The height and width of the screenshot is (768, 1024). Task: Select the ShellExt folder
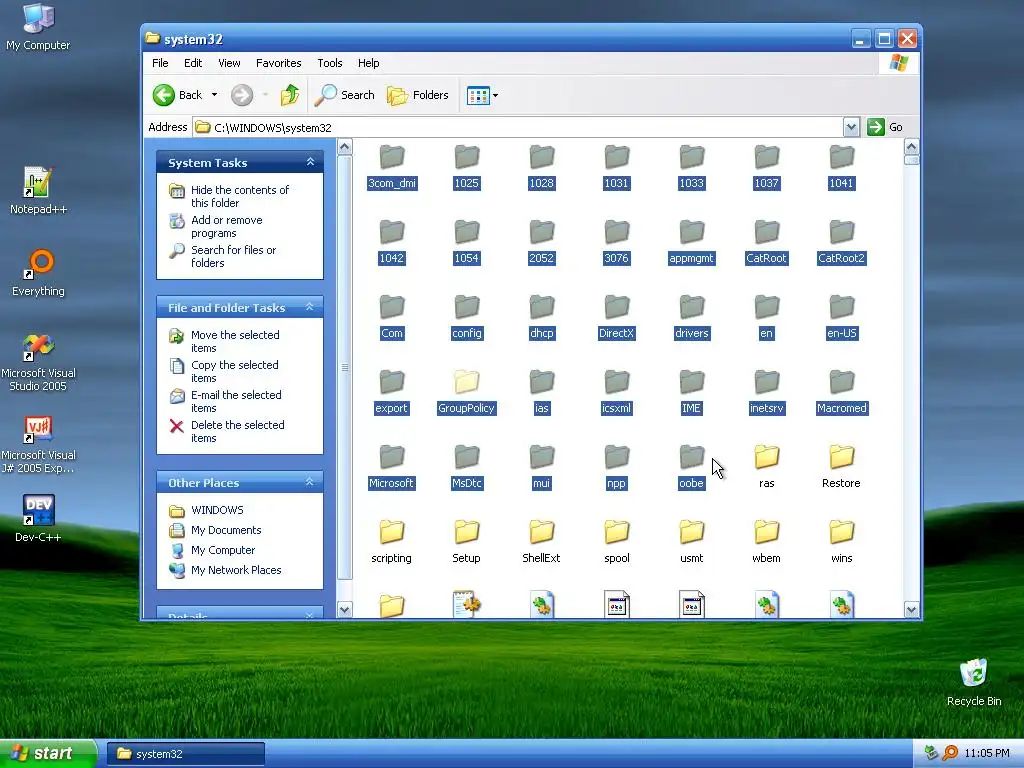click(541, 543)
